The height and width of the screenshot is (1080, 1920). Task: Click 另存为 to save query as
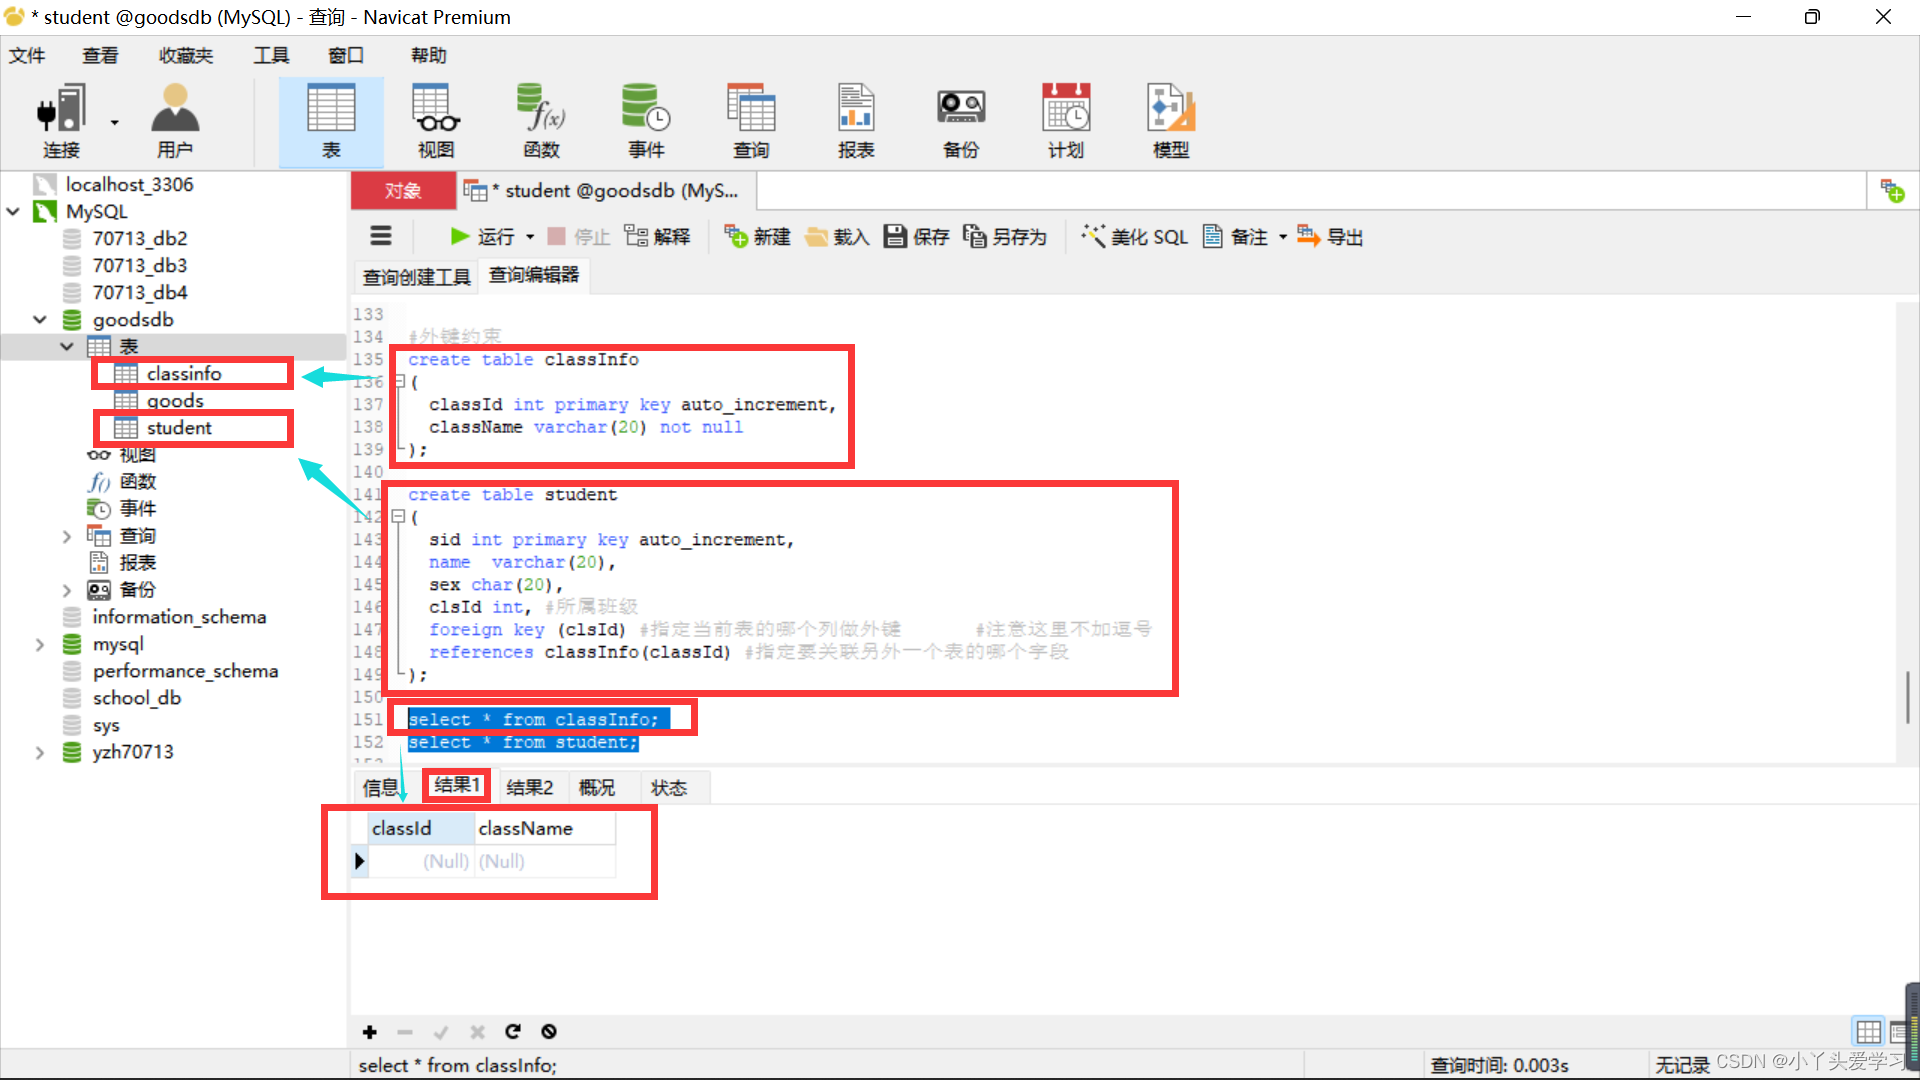1005,237
